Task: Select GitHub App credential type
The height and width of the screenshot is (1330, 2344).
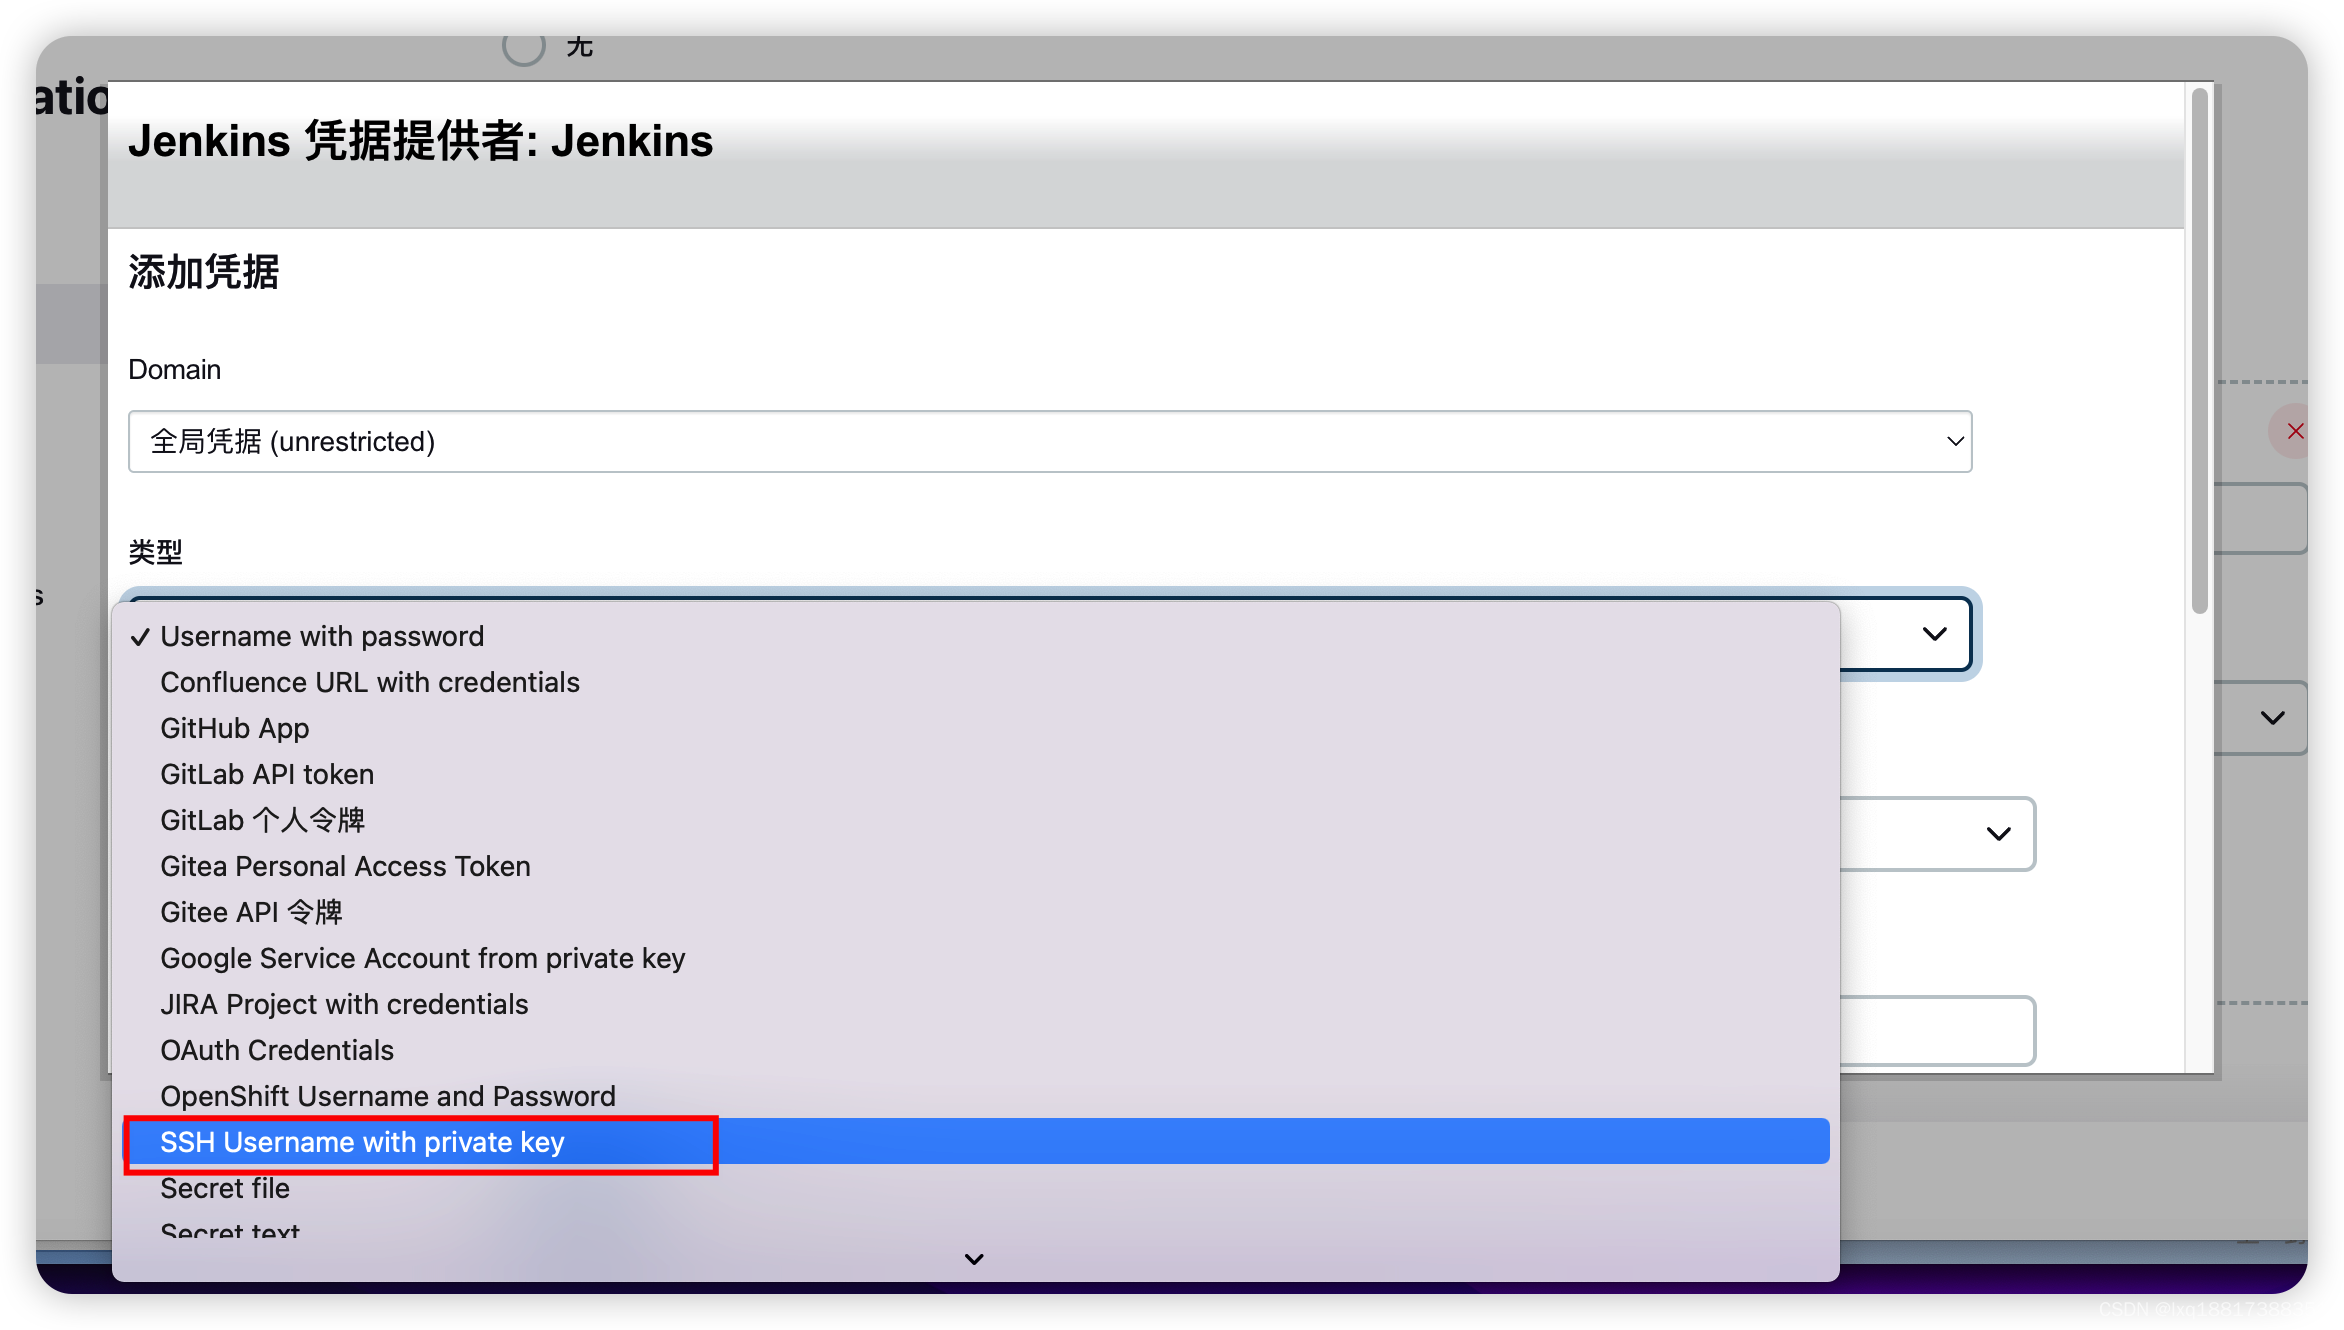Action: 975,728
